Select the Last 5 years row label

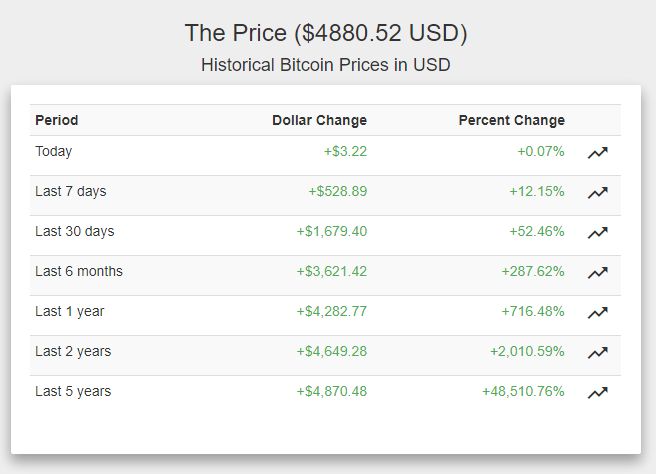(73, 391)
